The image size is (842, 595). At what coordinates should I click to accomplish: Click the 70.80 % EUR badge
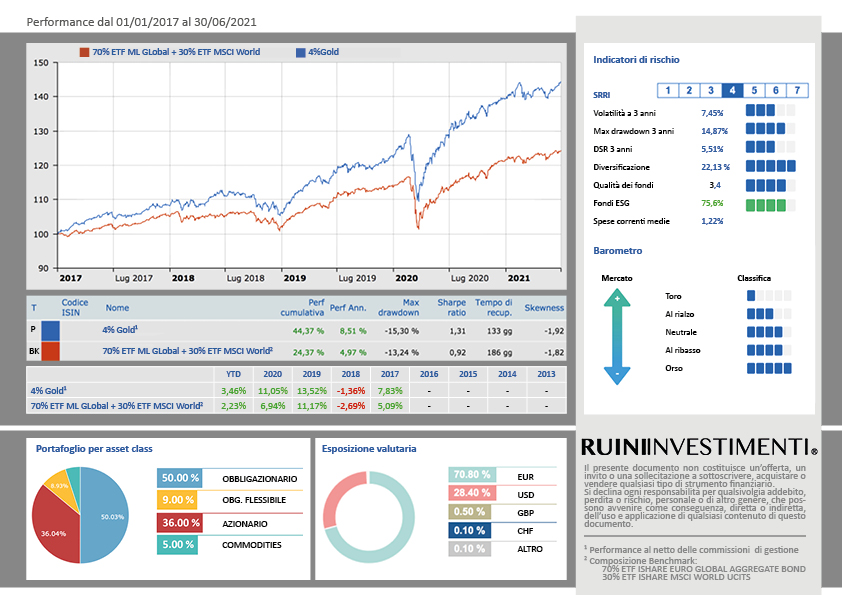click(472, 475)
